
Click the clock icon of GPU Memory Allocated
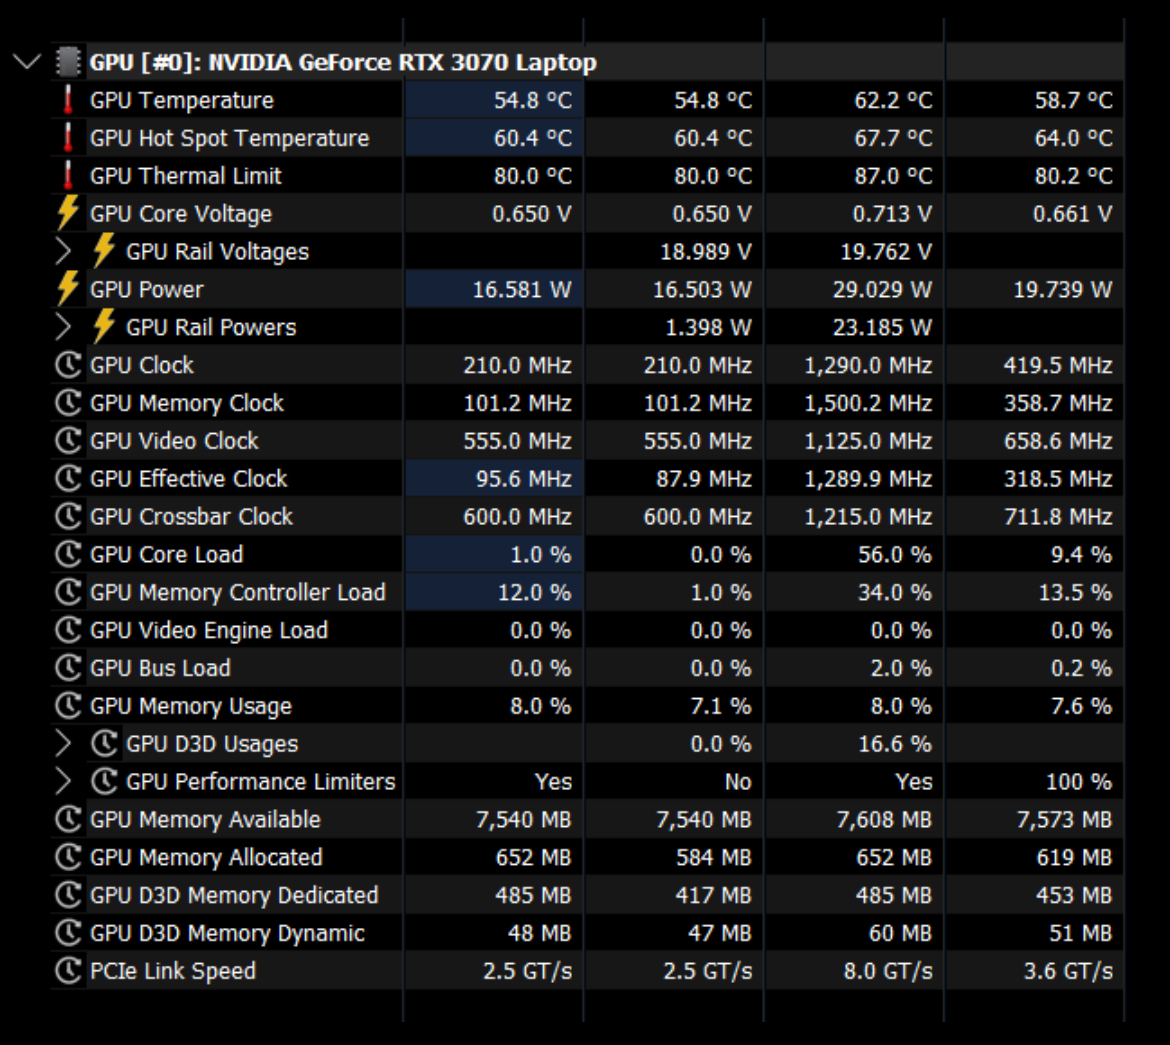(68, 857)
